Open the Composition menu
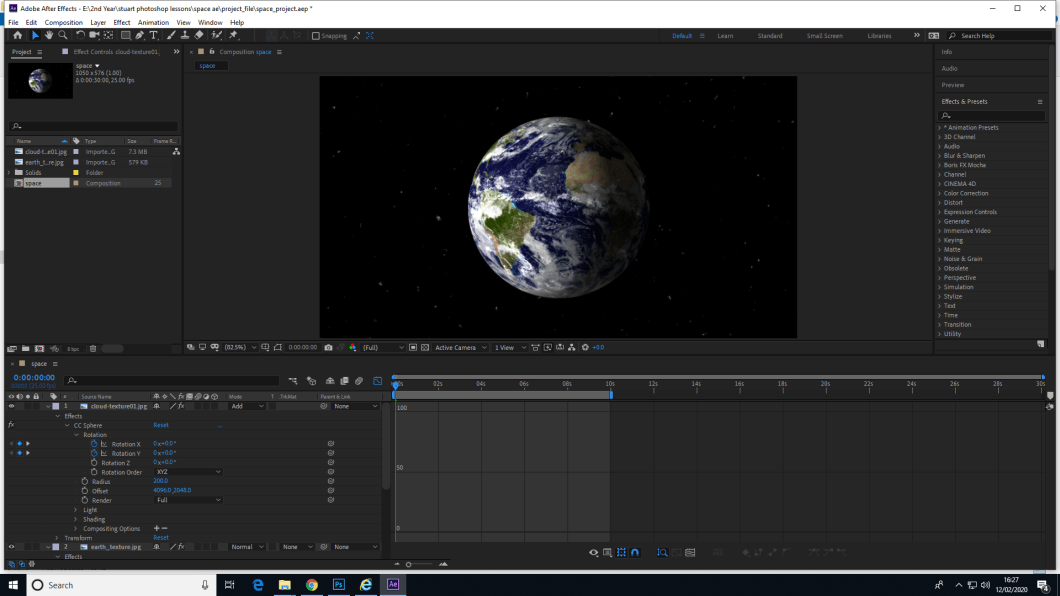1060x596 pixels. point(63,21)
